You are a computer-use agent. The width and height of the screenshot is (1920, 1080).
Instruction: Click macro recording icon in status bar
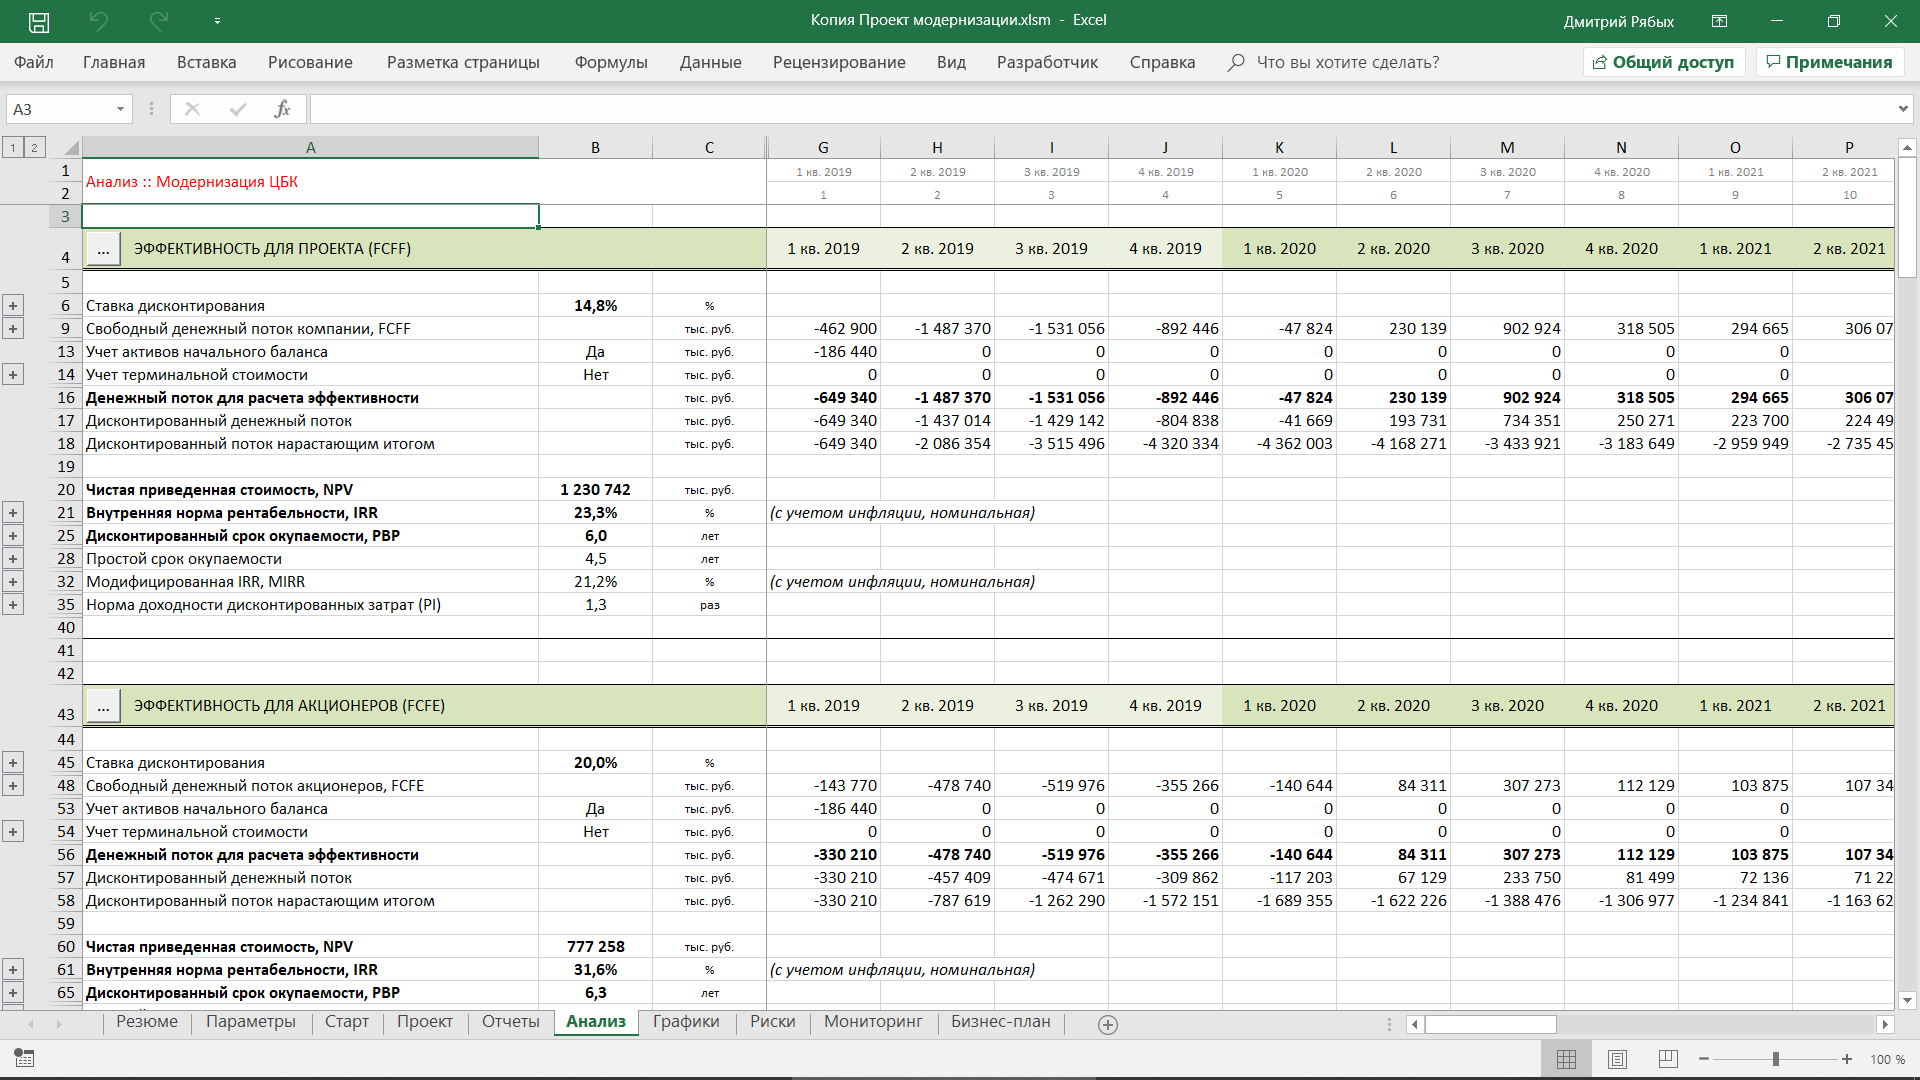[x=24, y=1058]
